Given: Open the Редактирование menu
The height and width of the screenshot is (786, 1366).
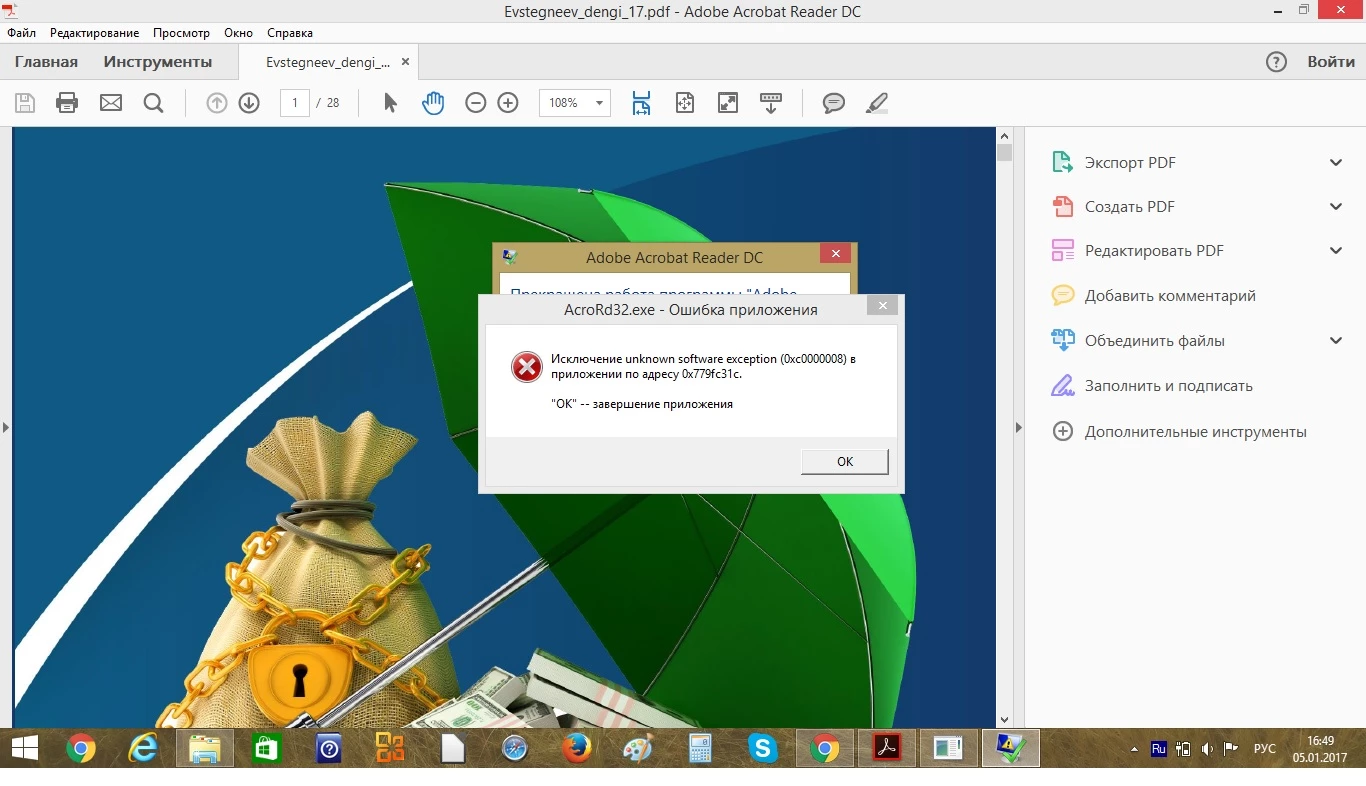Looking at the screenshot, I should coord(95,33).
